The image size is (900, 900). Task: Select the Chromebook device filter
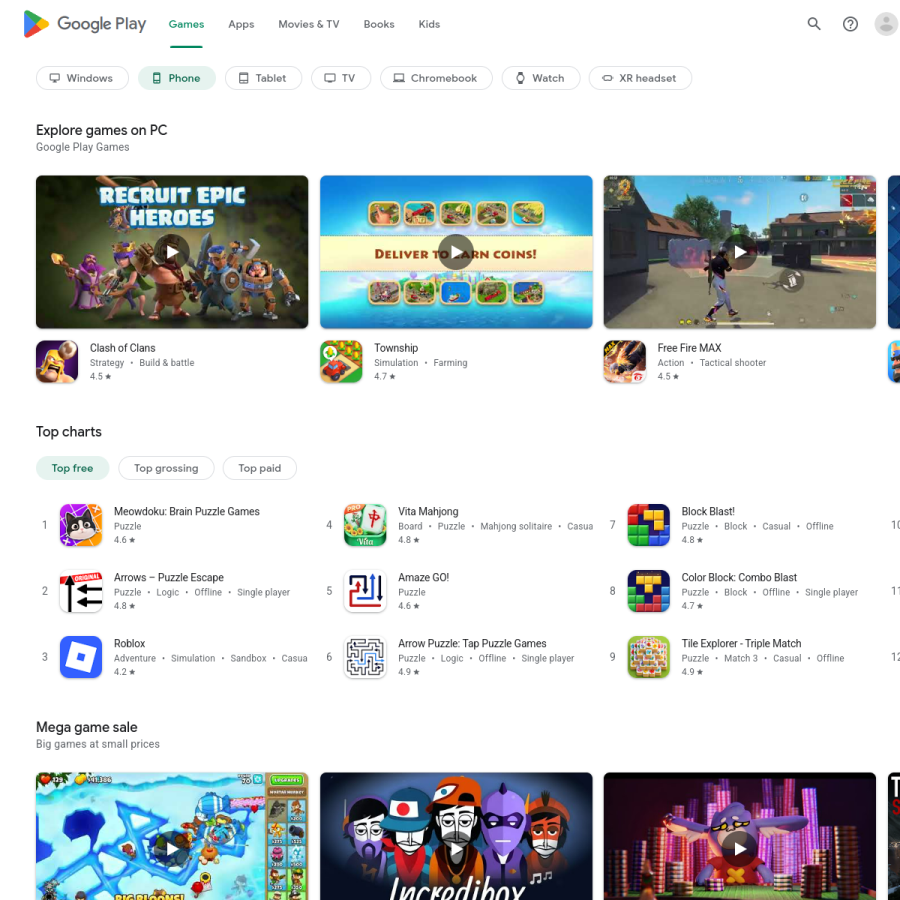436,78
